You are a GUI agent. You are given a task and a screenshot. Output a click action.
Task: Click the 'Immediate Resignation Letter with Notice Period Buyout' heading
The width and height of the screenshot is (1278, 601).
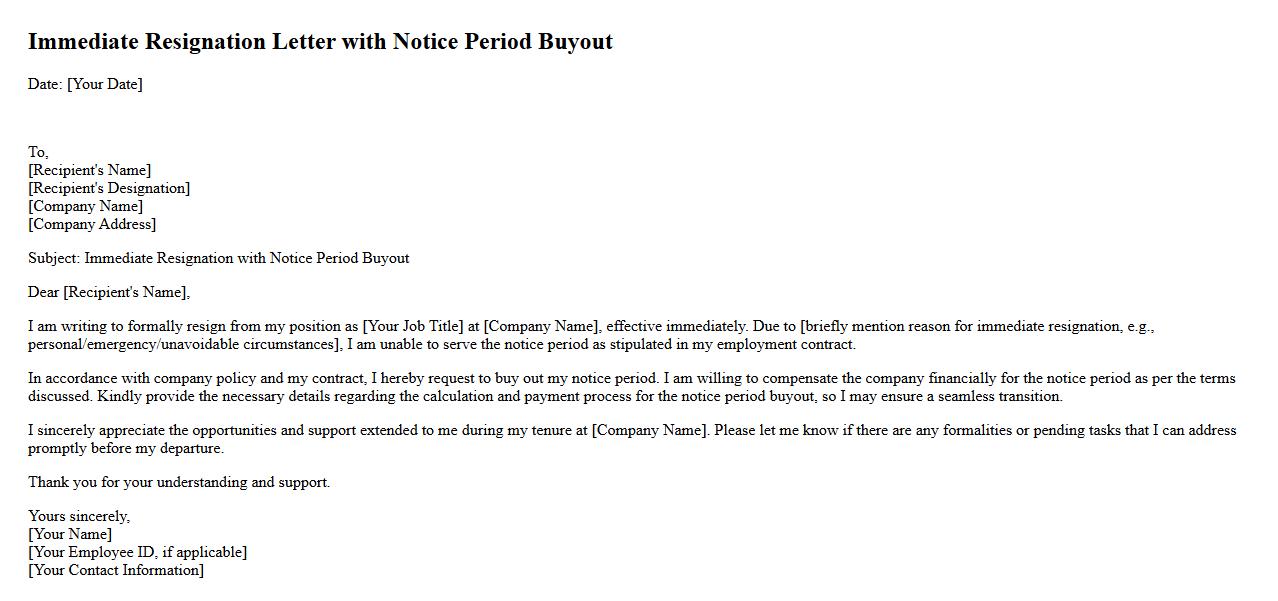320,42
